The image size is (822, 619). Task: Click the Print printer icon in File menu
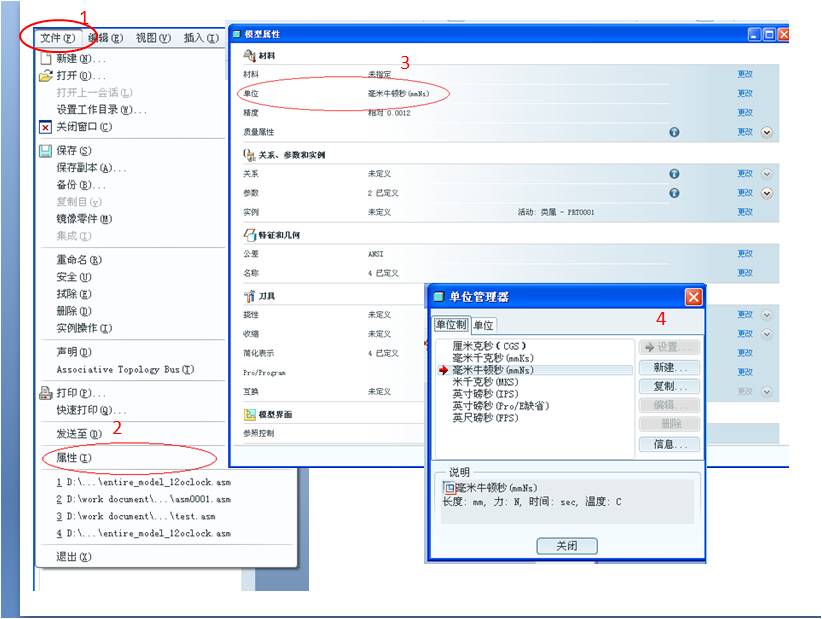click(46, 393)
